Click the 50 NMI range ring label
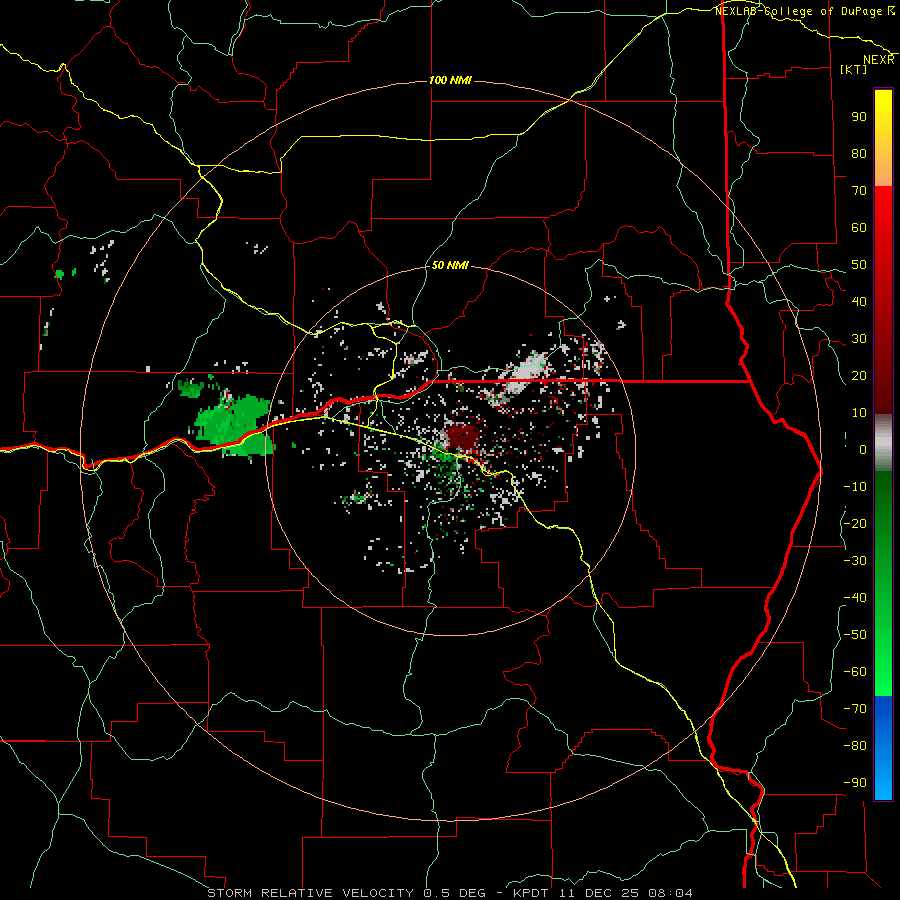The height and width of the screenshot is (900, 900). pos(450,265)
